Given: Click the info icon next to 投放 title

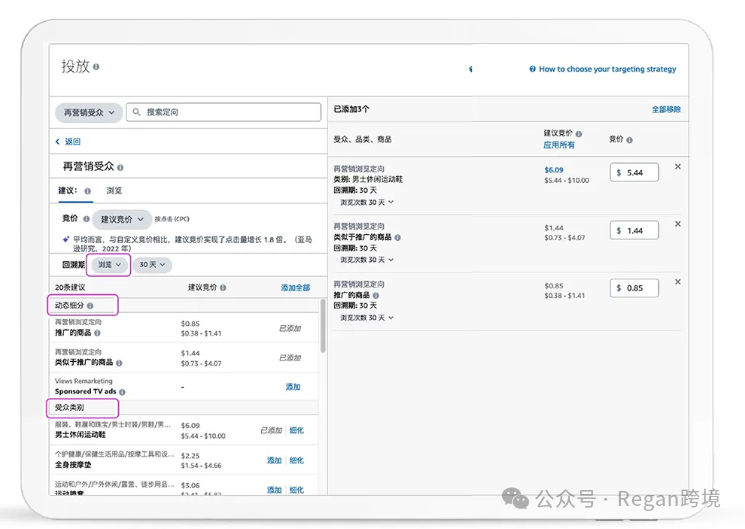Looking at the screenshot, I should click(97, 67).
